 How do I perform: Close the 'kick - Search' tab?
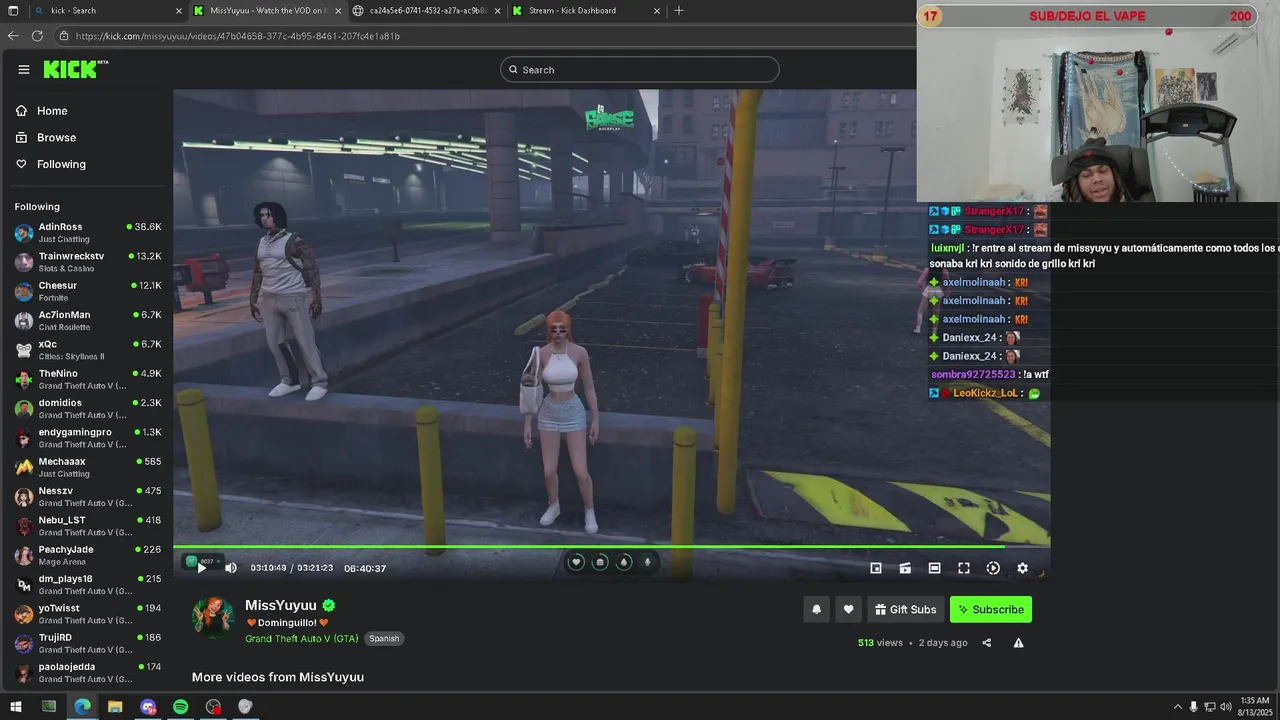click(x=179, y=11)
